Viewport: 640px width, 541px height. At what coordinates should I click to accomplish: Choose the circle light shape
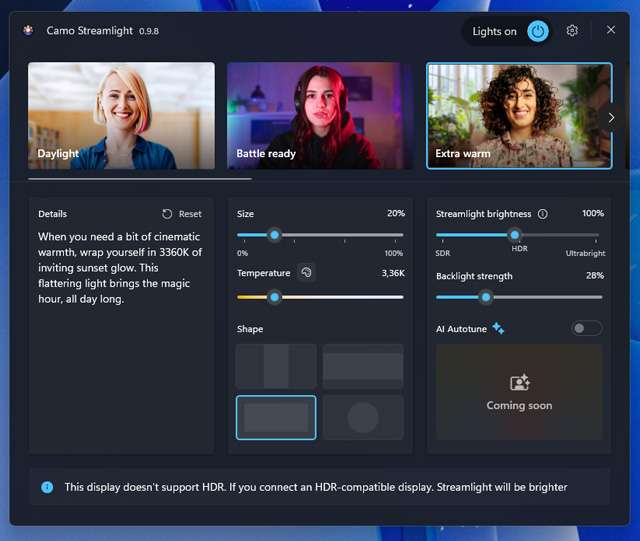[x=363, y=417]
